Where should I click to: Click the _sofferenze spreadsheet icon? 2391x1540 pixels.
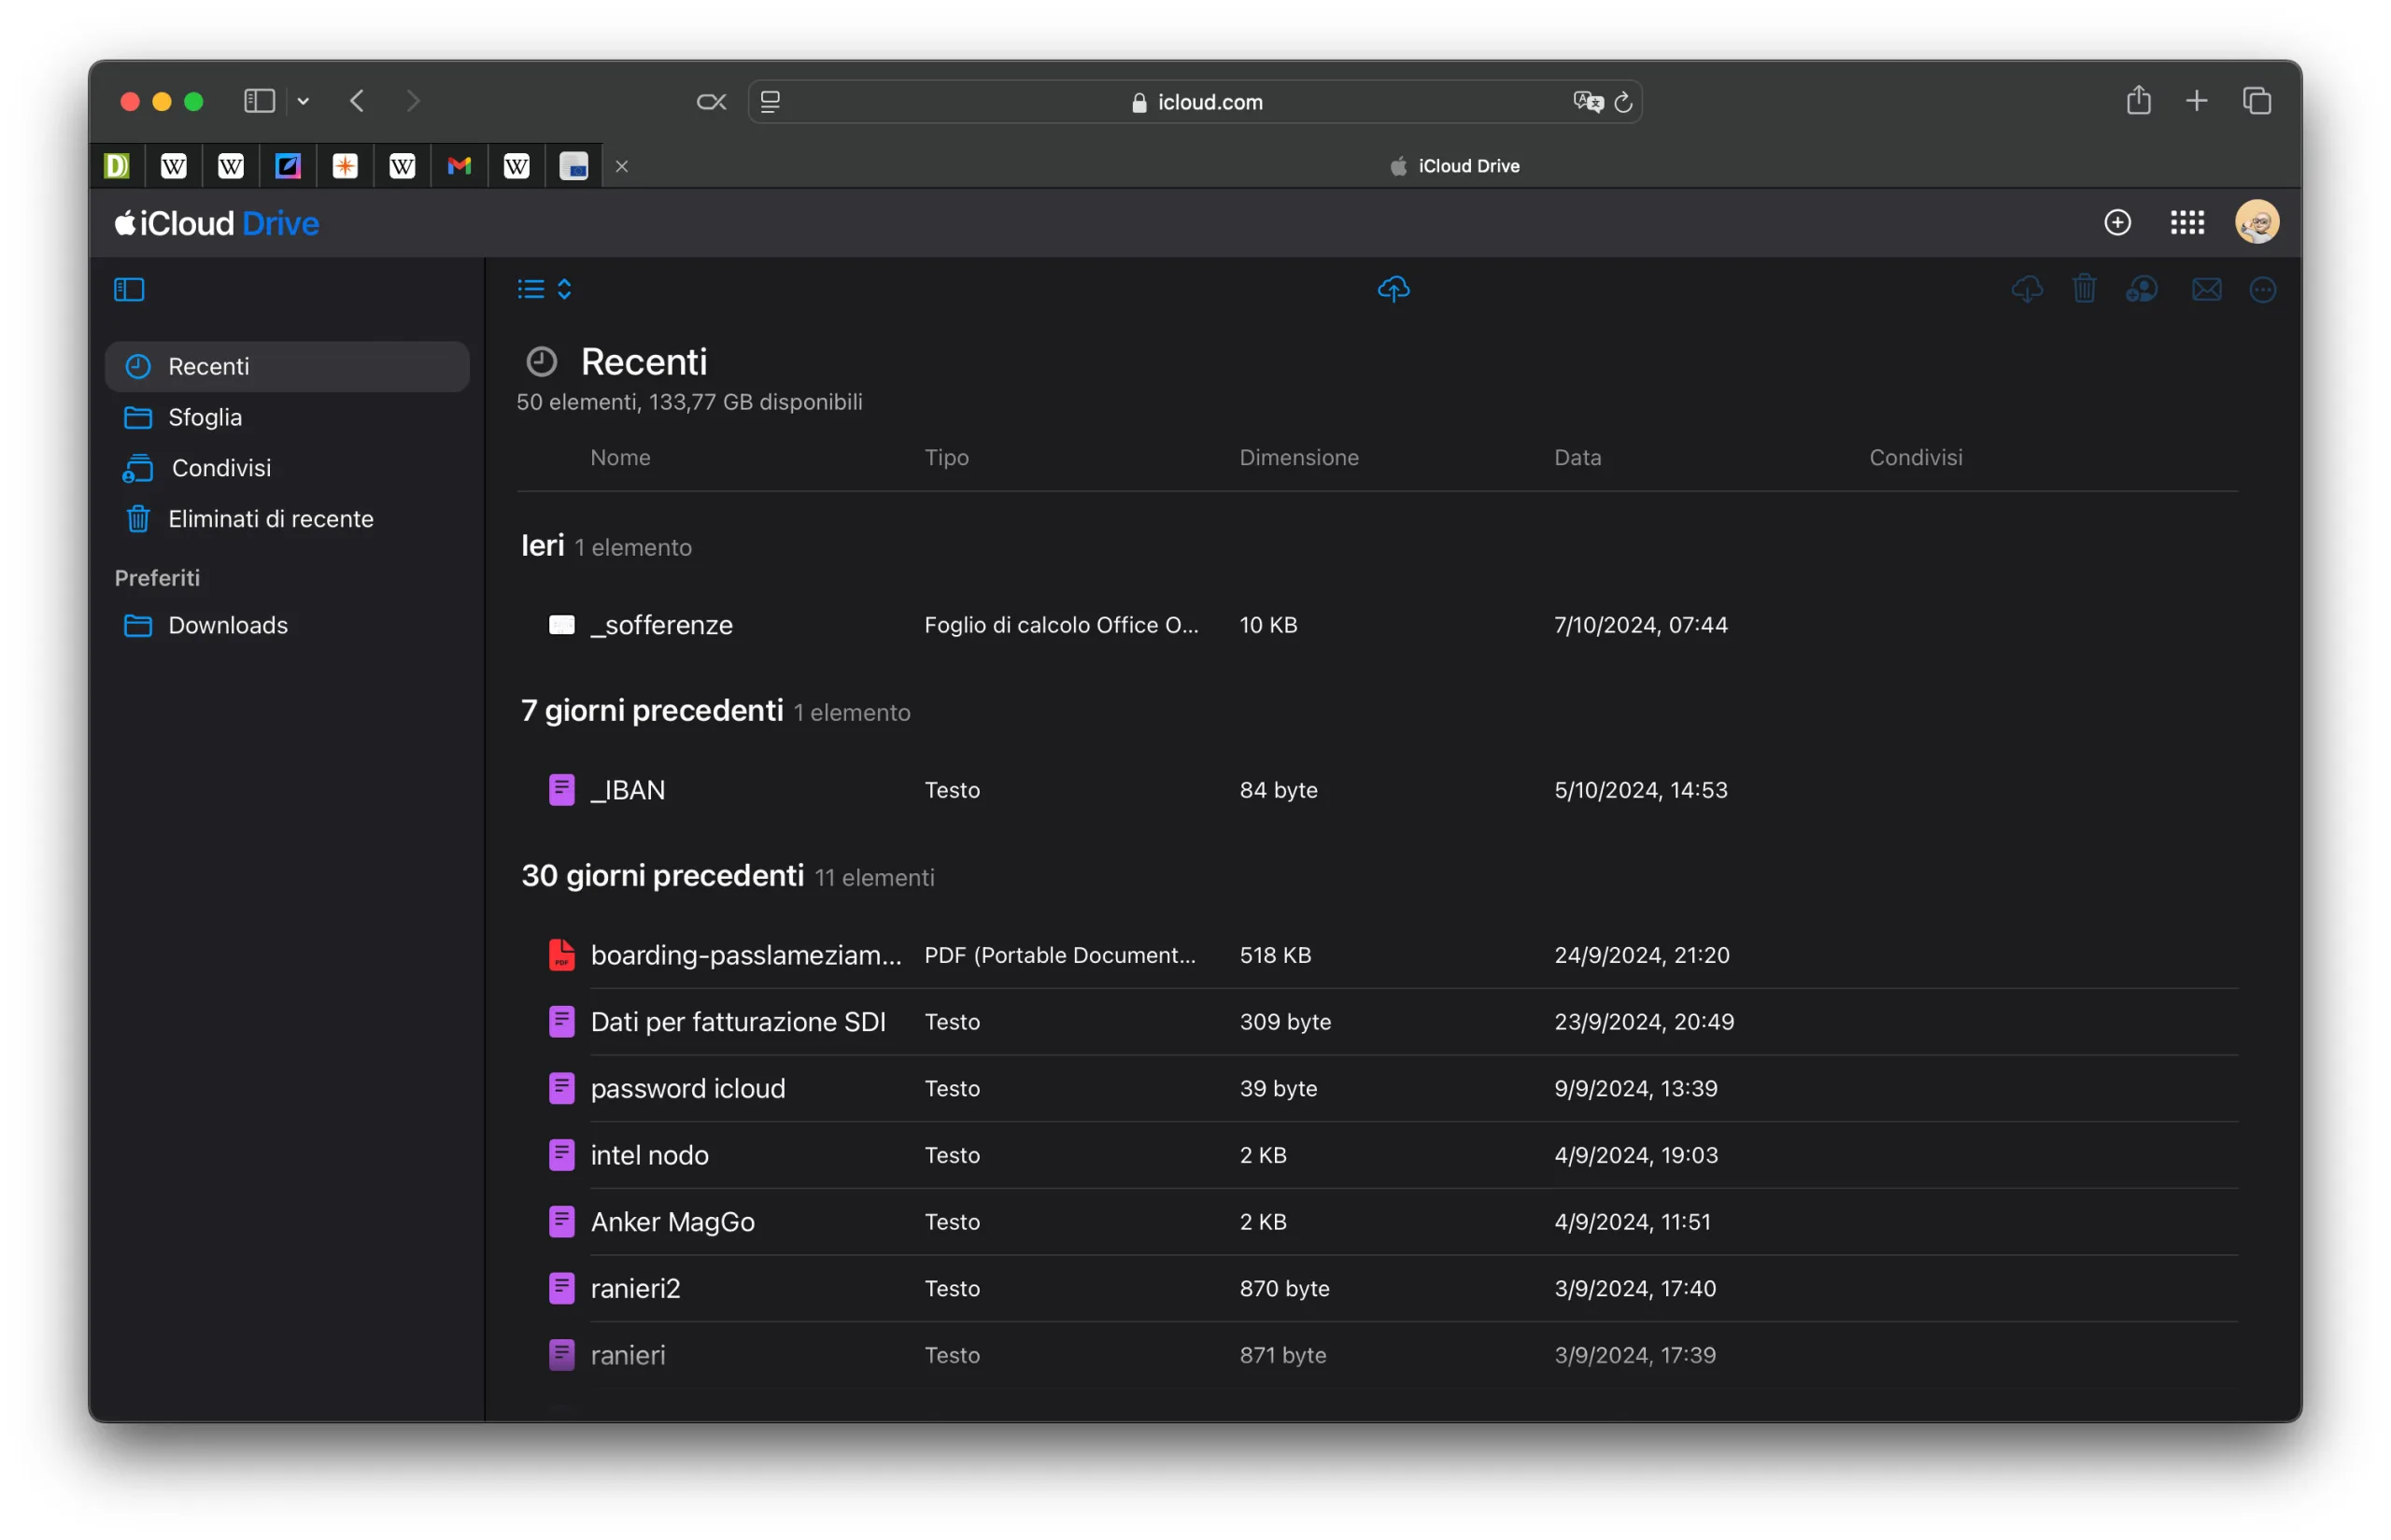click(x=562, y=625)
